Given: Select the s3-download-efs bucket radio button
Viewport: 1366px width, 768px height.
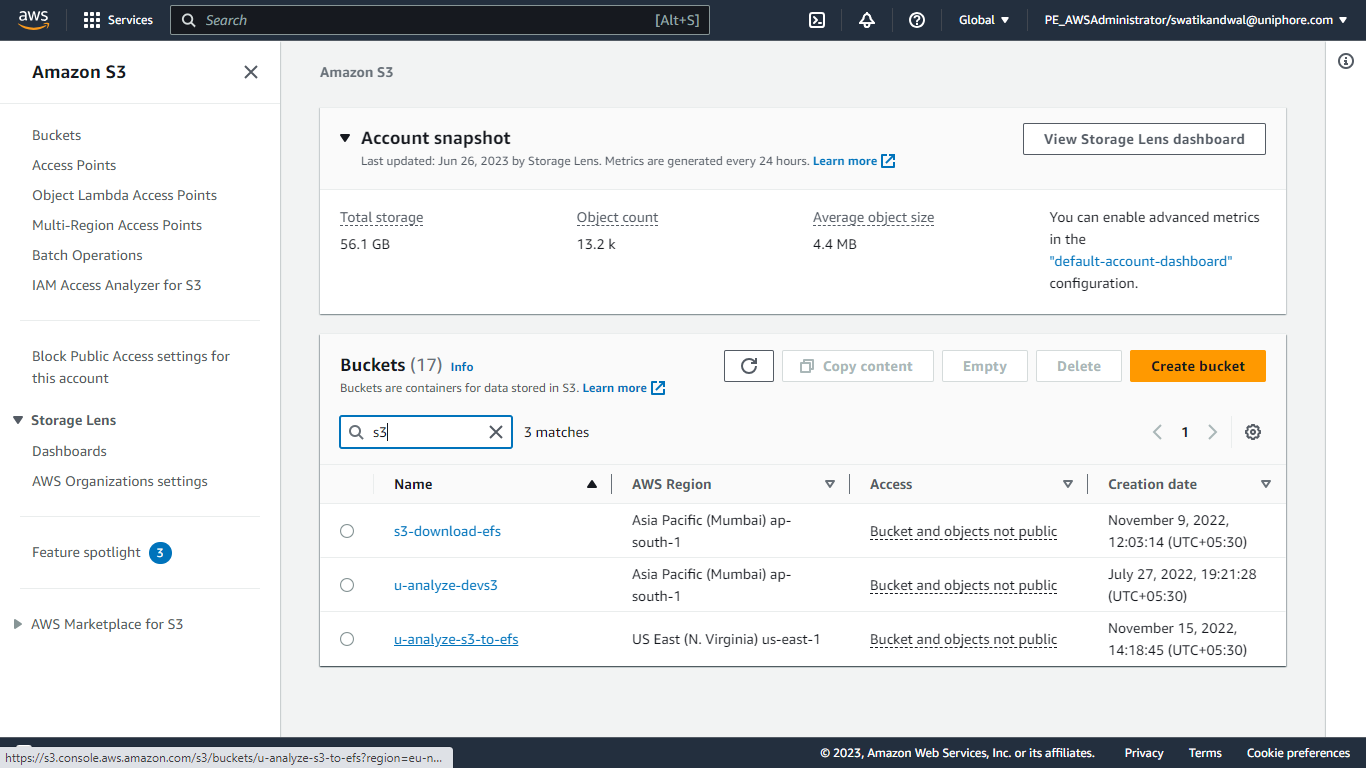Looking at the screenshot, I should [347, 531].
